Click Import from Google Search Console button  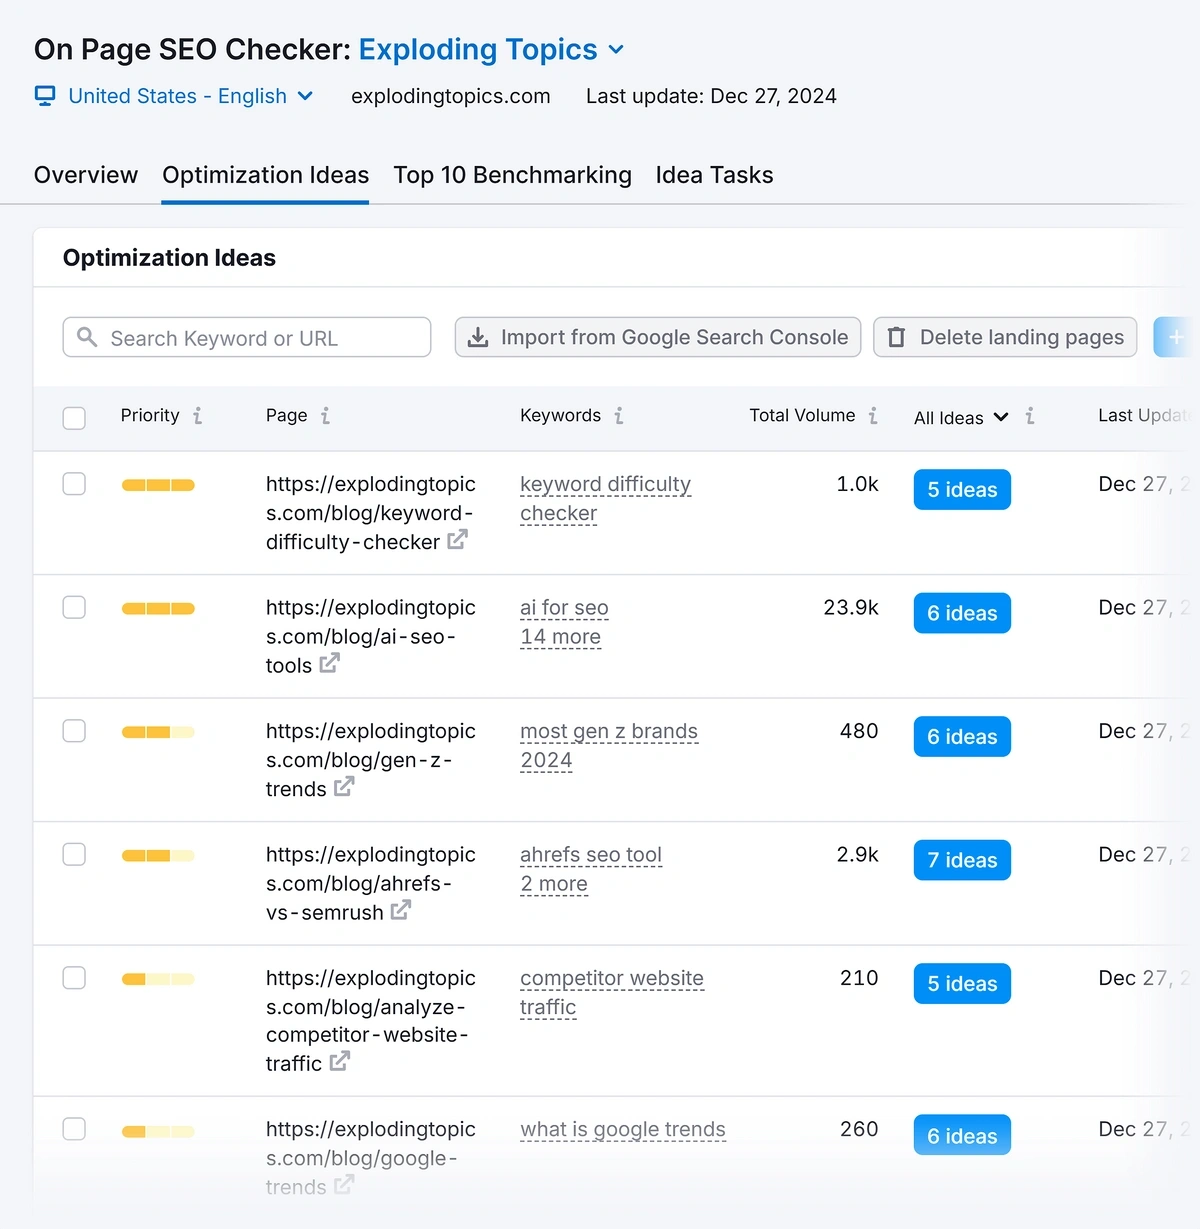pyautogui.click(x=658, y=337)
